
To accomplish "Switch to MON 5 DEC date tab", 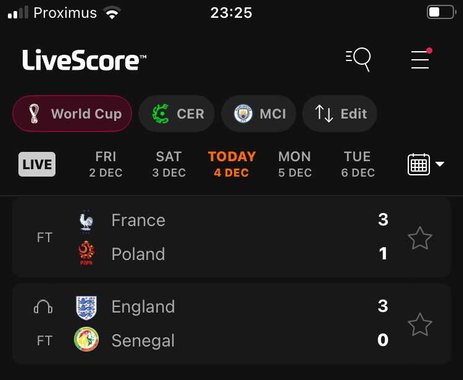I will [x=295, y=164].
